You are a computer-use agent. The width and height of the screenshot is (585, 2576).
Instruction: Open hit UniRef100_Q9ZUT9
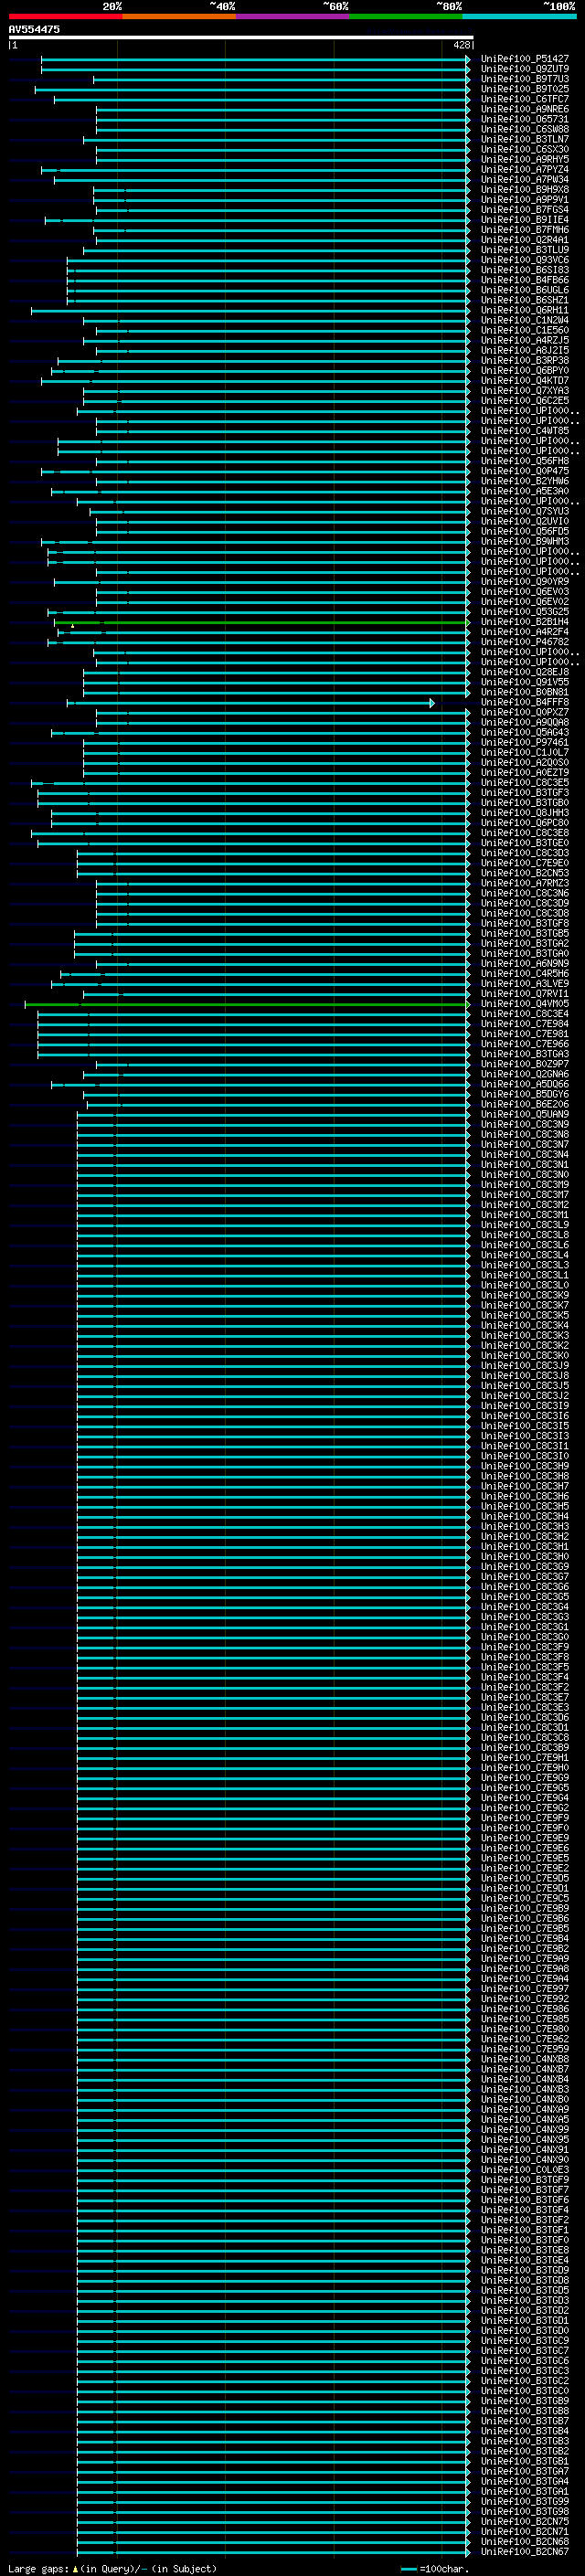coord(524,70)
